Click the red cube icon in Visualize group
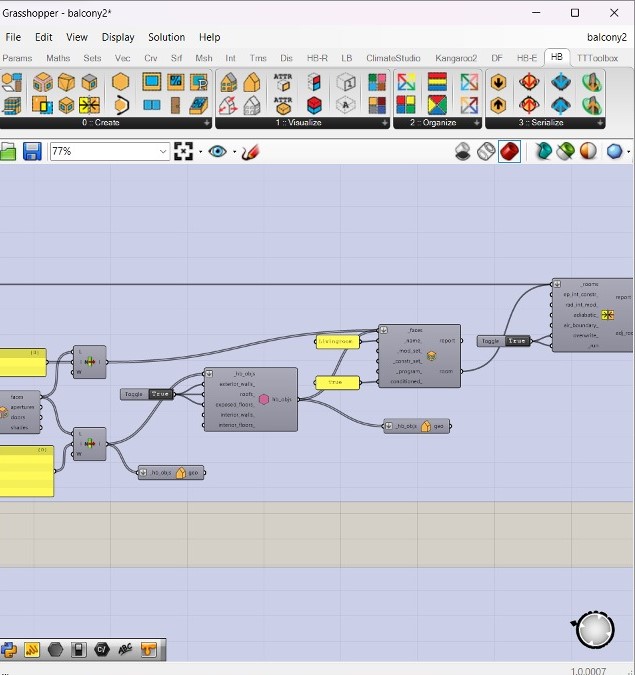This screenshot has width=635, height=675. tap(314, 105)
